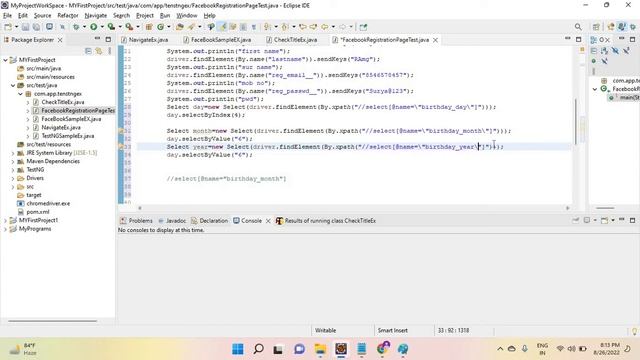Collapse all in Package Explorer
This screenshot has width=640, height=360.
(x=88, y=51)
